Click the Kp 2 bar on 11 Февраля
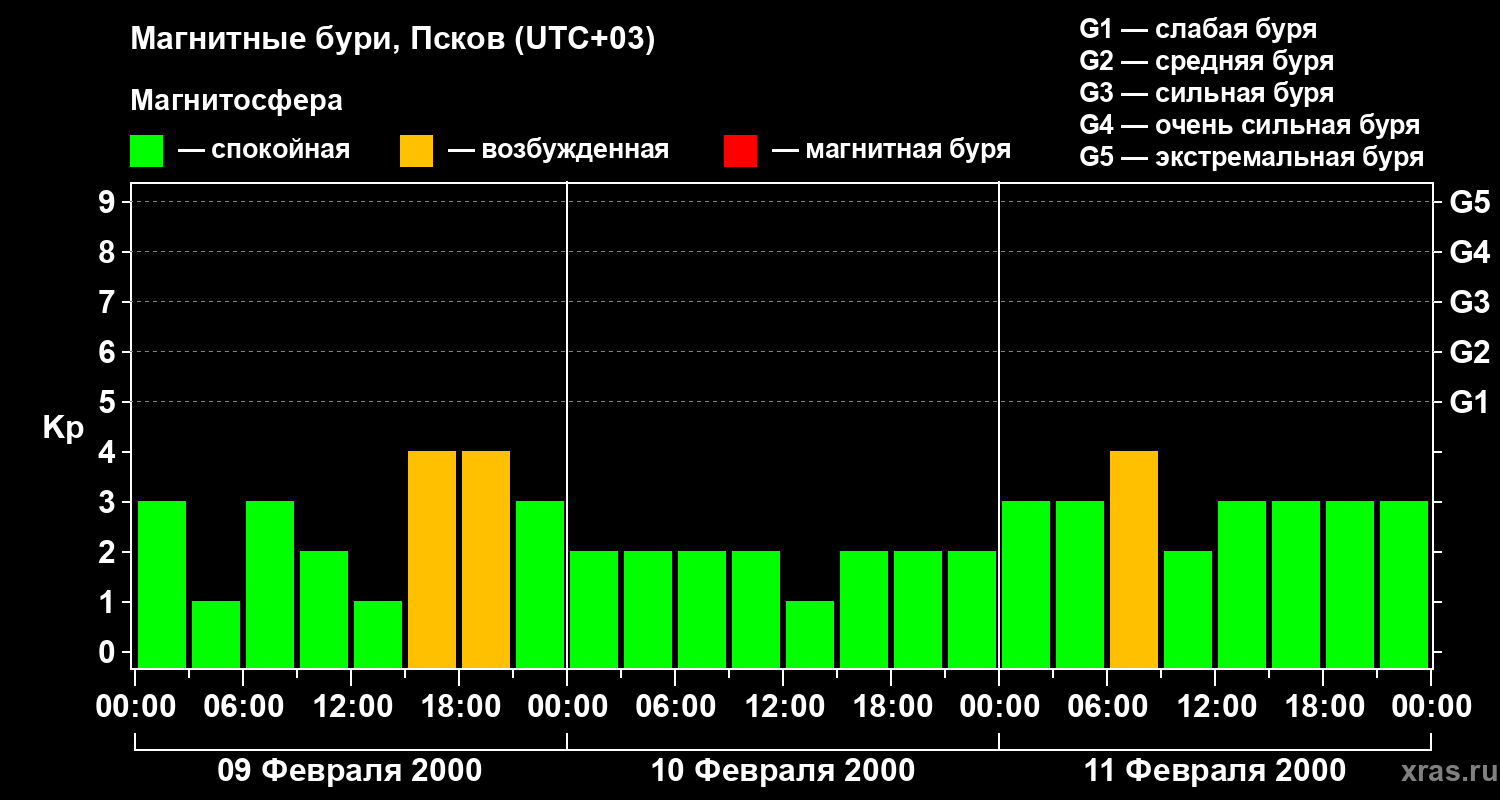Screen dimensions: 1500x800 tap(1188, 609)
